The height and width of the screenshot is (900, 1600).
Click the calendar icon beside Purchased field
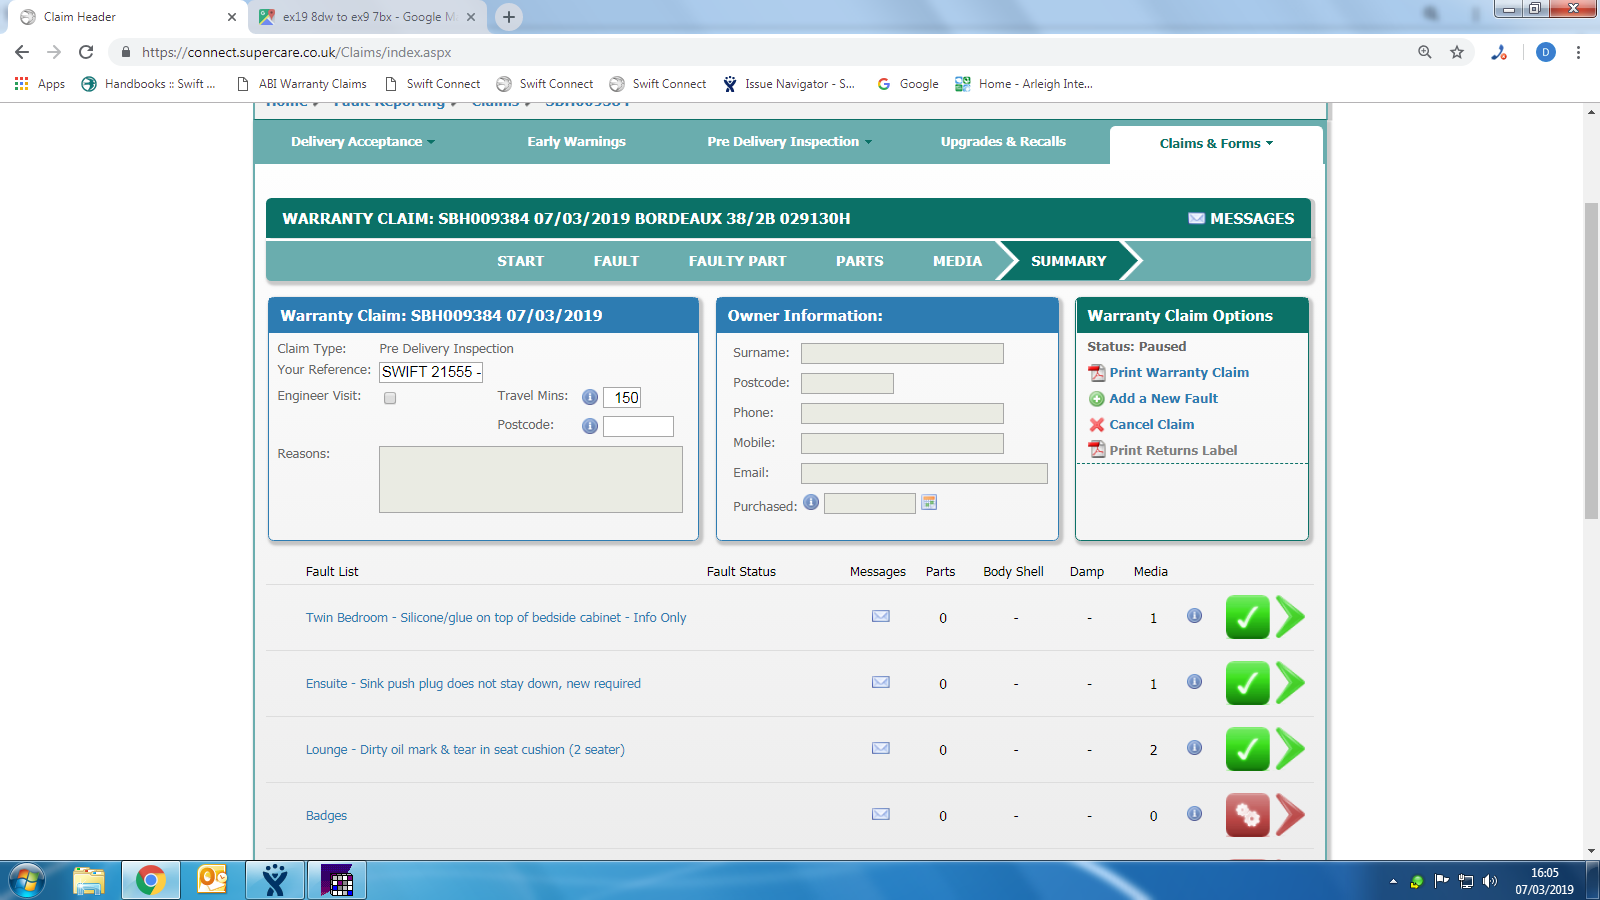tap(929, 502)
